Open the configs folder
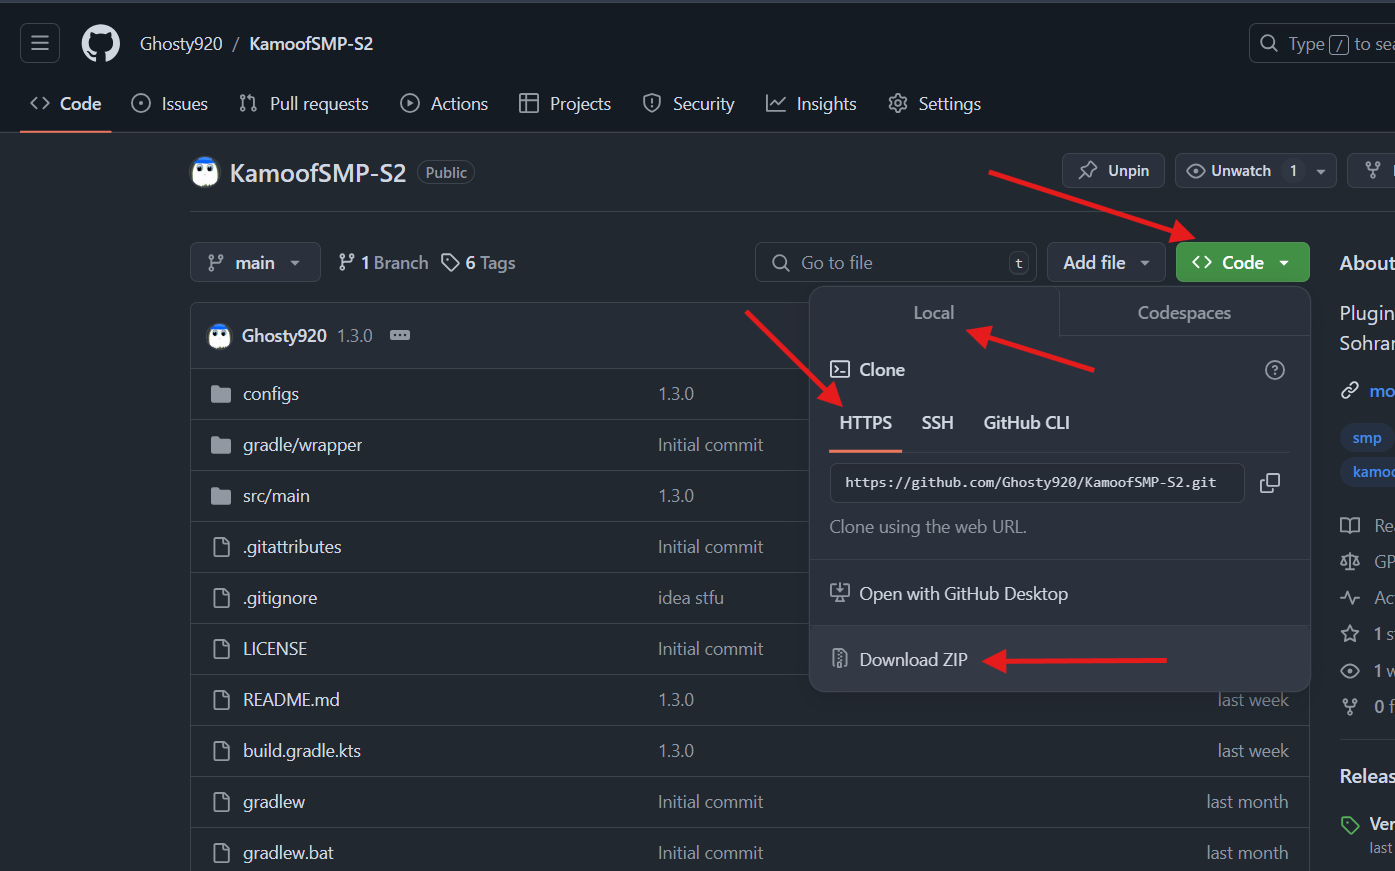Image resolution: width=1395 pixels, height=871 pixels. click(271, 394)
